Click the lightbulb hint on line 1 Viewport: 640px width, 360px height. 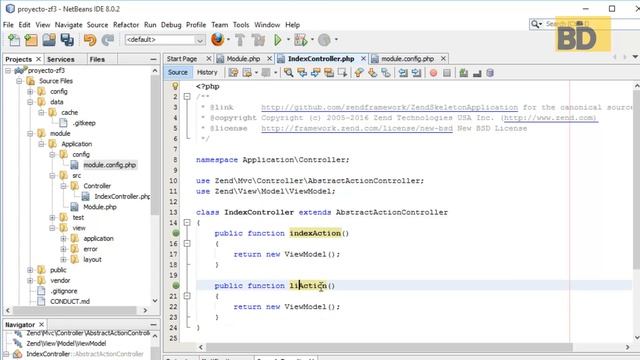[x=175, y=86]
